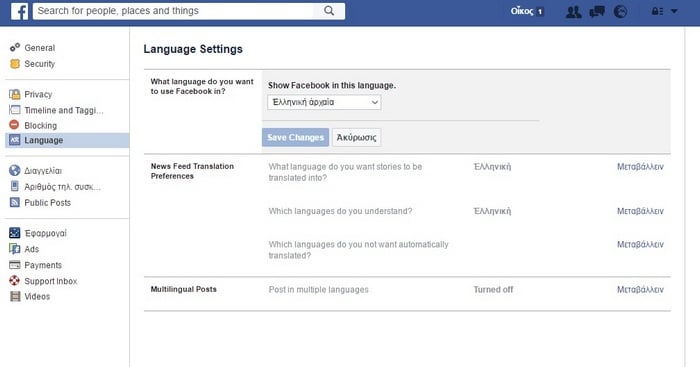Open the friend requests icon
Screen dimensions: 700x367
573,12
